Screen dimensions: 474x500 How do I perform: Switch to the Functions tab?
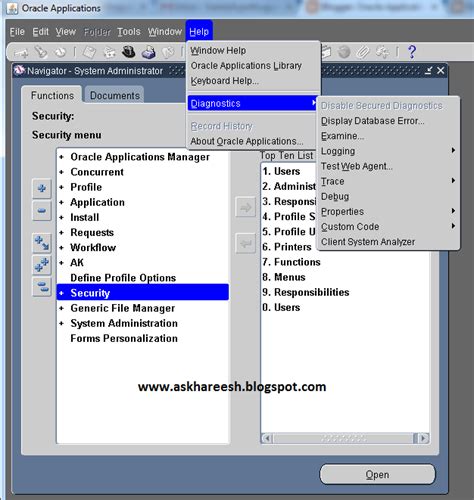[52, 95]
